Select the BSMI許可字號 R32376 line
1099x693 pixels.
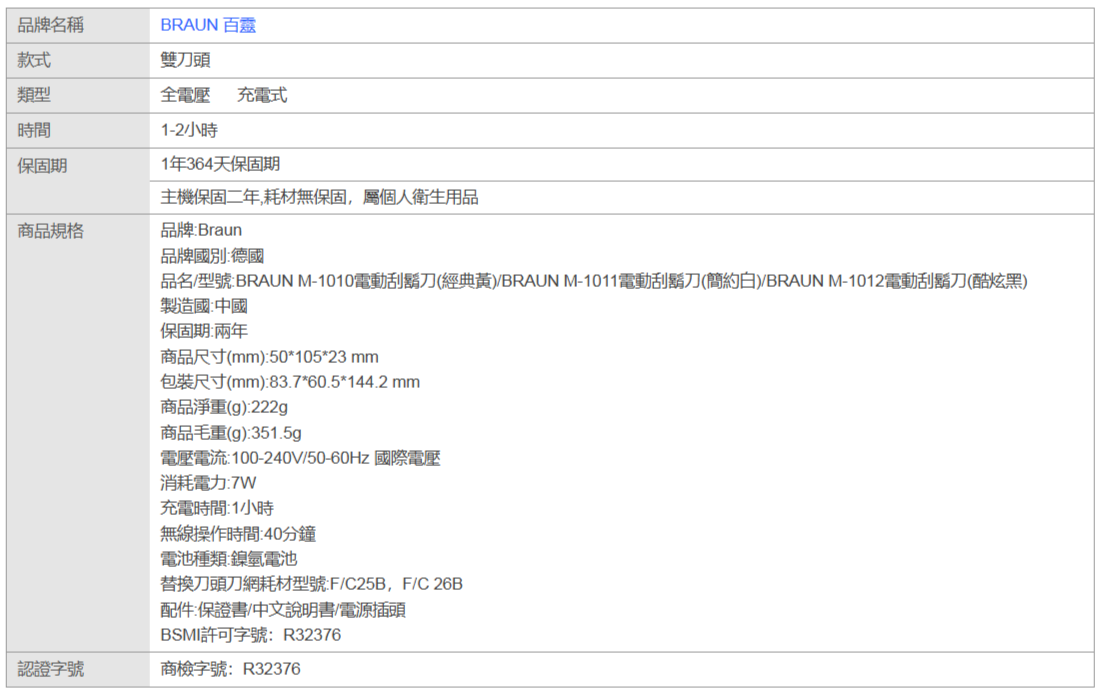click(x=250, y=636)
